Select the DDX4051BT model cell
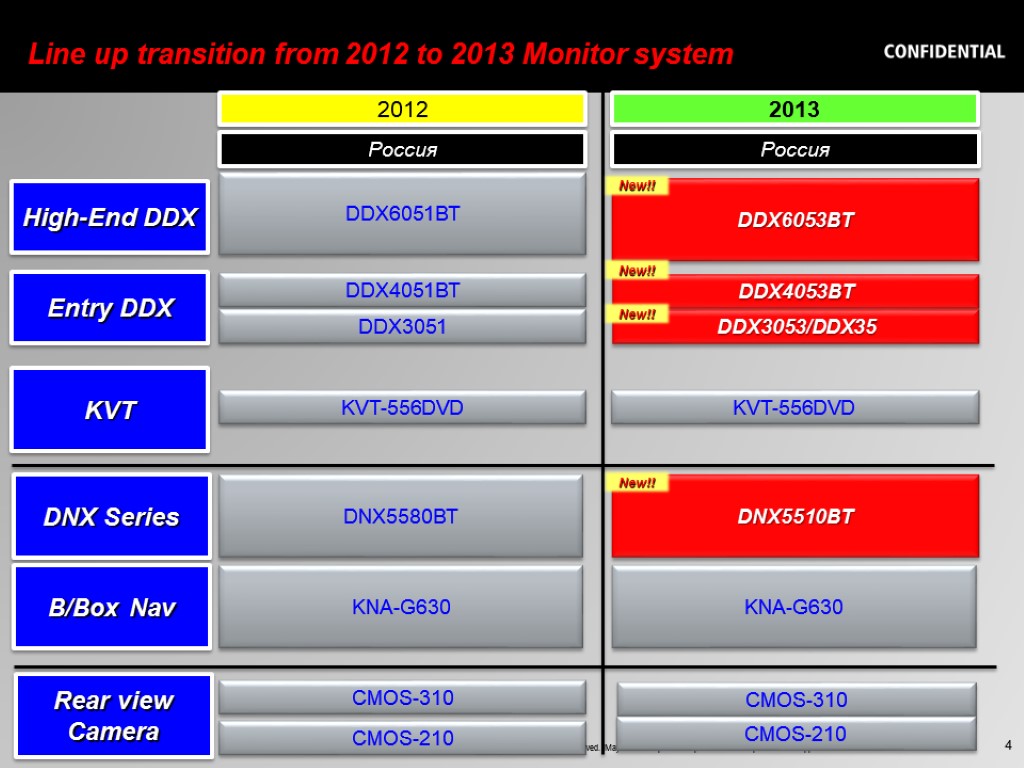The height and width of the screenshot is (768, 1024). [x=402, y=290]
